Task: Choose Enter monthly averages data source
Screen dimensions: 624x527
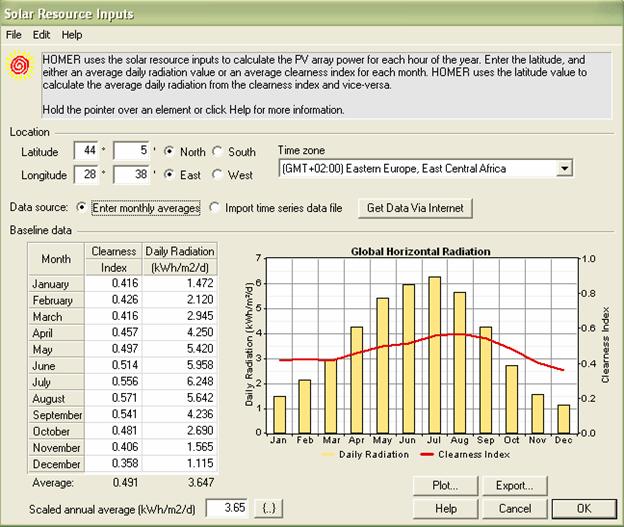Action: click(82, 208)
